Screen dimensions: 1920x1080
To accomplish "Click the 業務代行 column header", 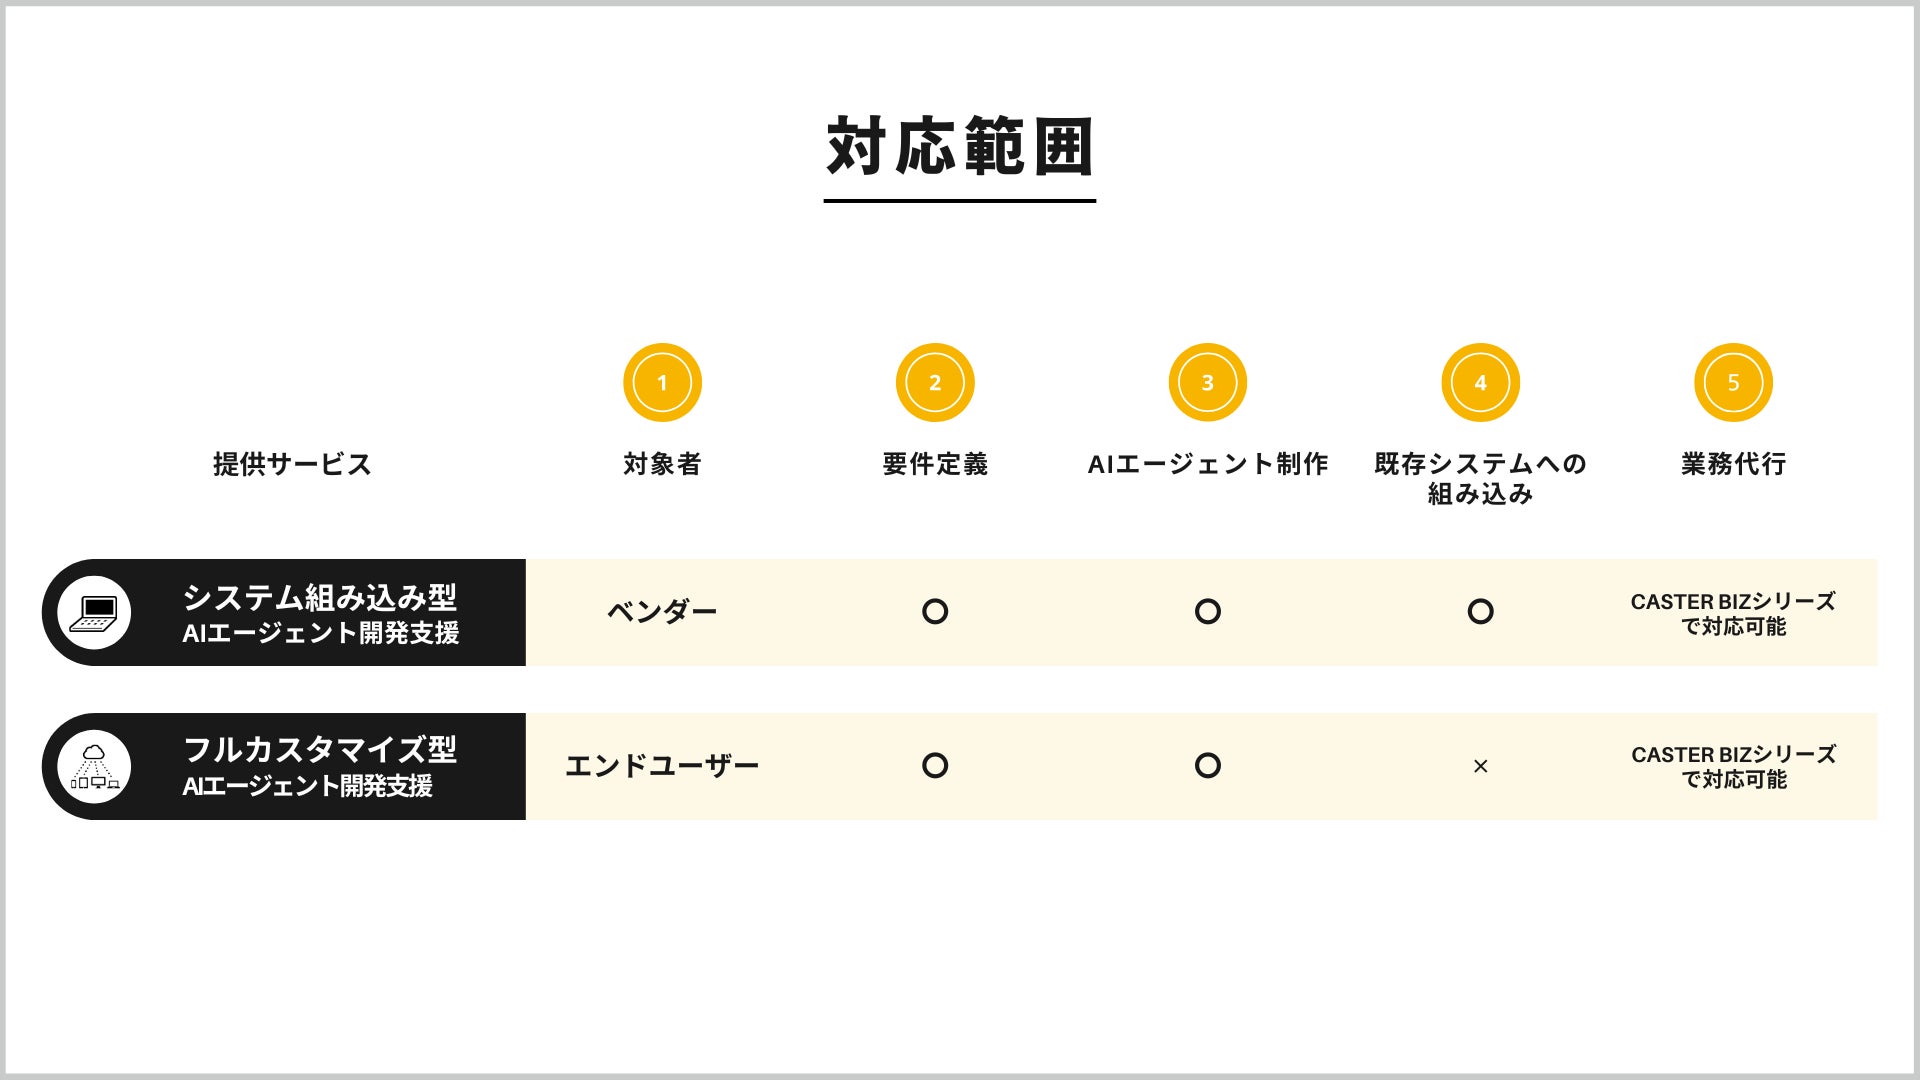I will pyautogui.click(x=1733, y=464).
